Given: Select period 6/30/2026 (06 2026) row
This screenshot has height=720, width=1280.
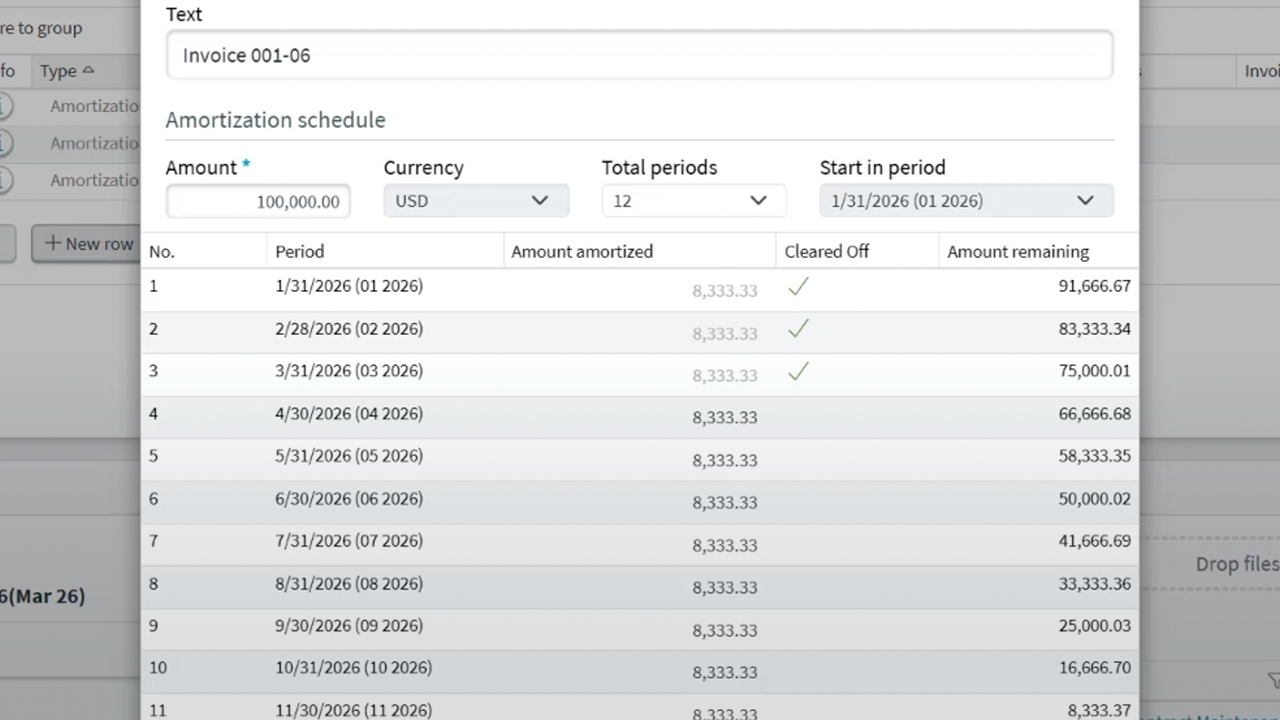Looking at the screenshot, I should (639, 502).
